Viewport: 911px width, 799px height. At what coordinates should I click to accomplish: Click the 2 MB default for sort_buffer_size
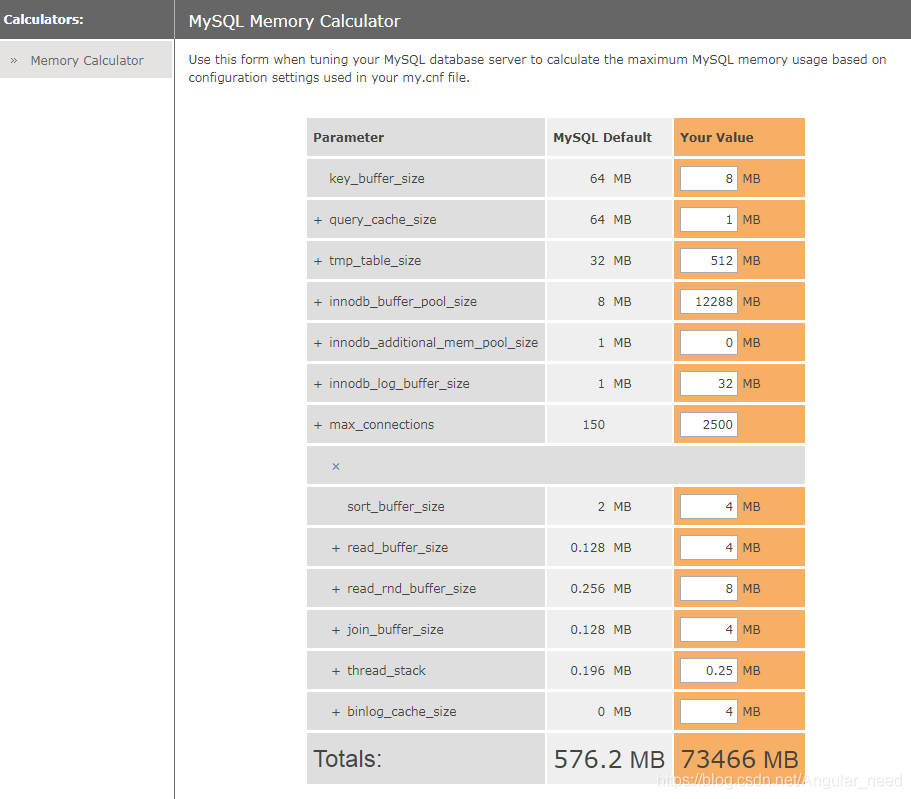click(614, 507)
